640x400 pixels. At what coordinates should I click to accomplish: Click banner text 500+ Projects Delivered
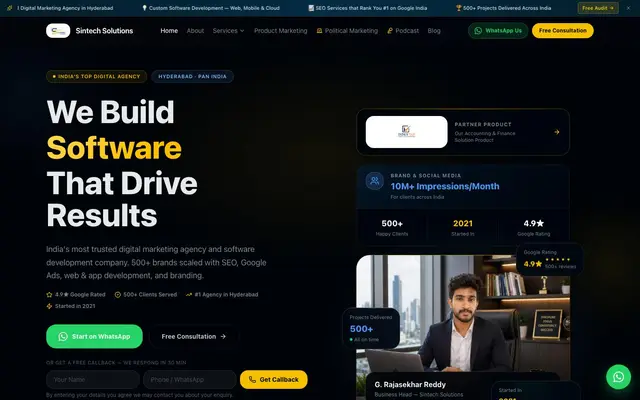tap(507, 8)
